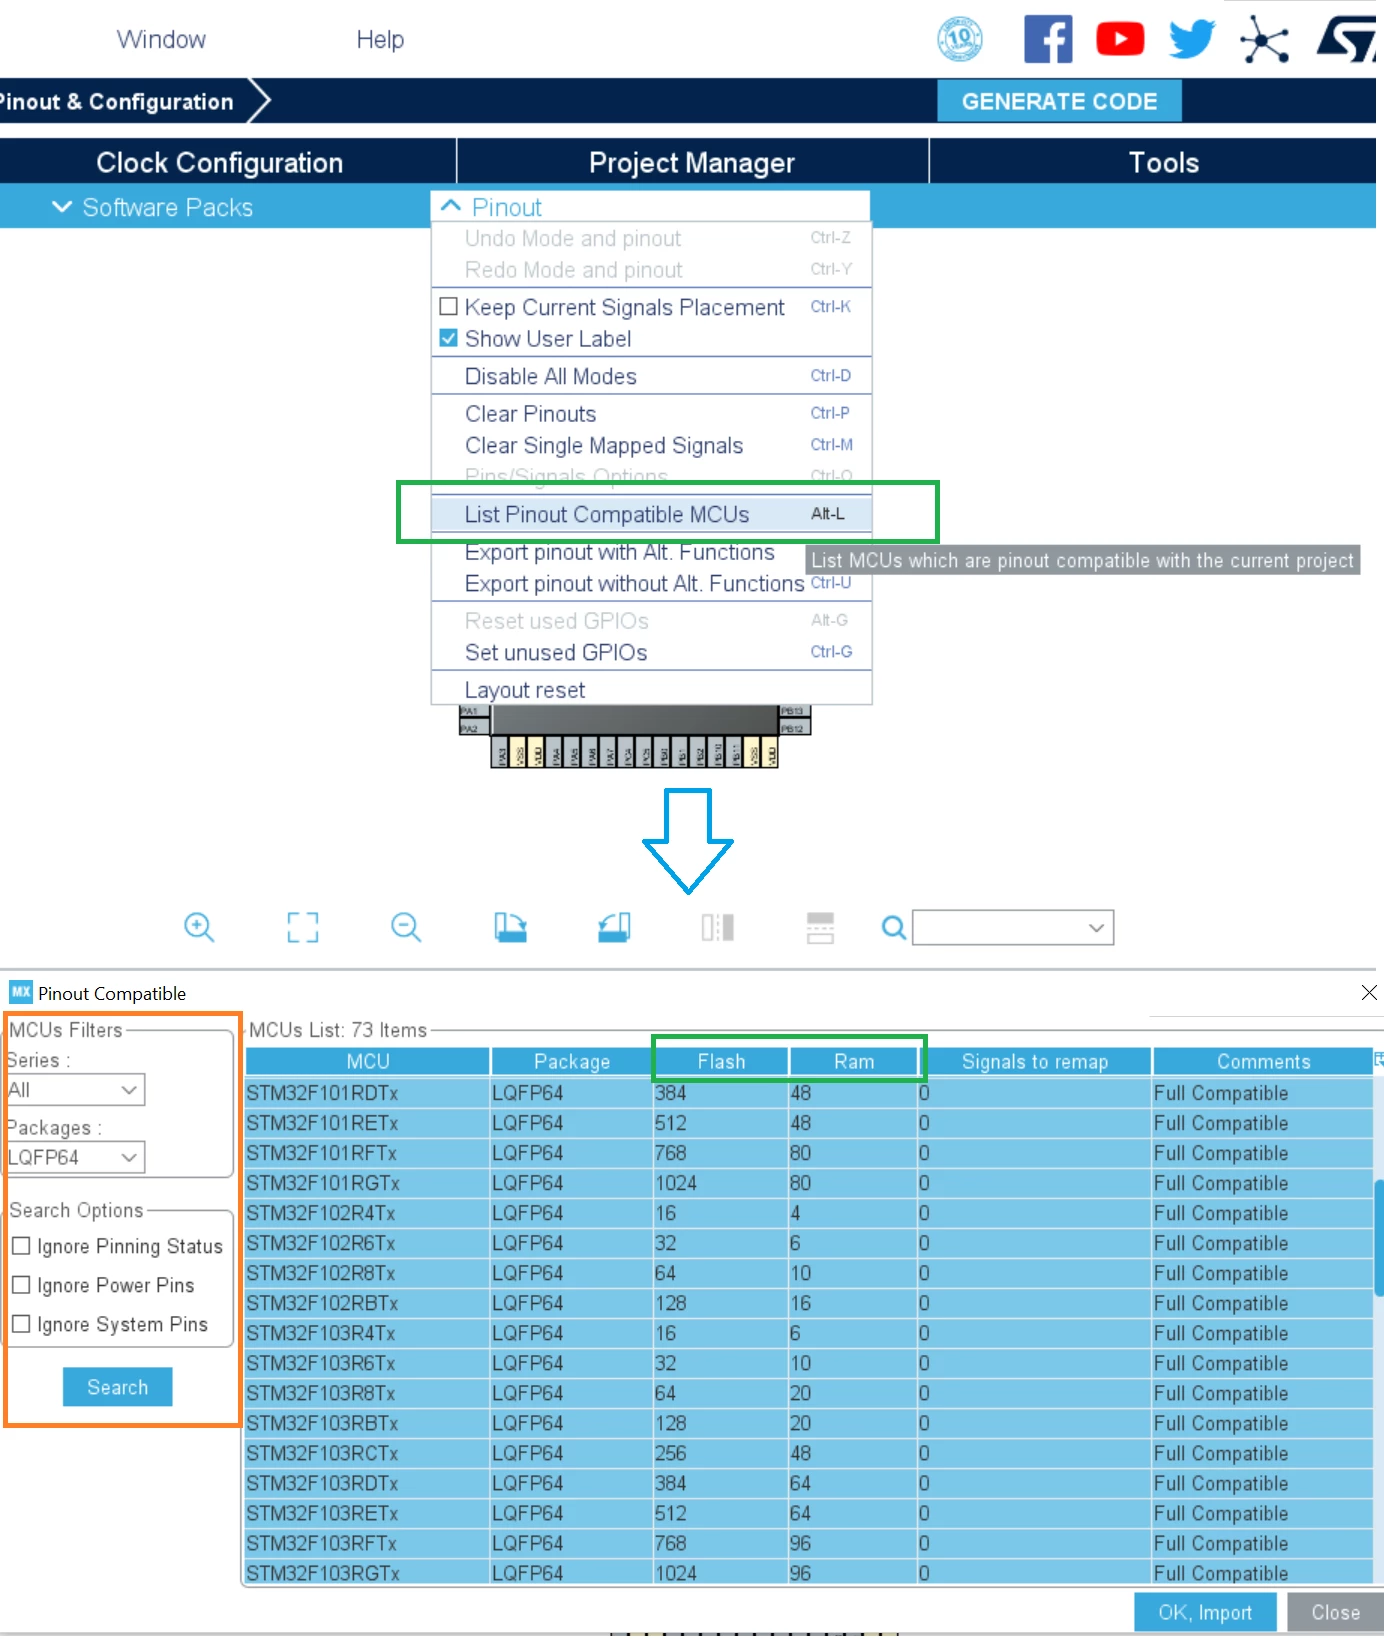Screen dimensions: 1384x1639
Task: Choose Export pinout with Alt. Functions
Action: point(619,552)
